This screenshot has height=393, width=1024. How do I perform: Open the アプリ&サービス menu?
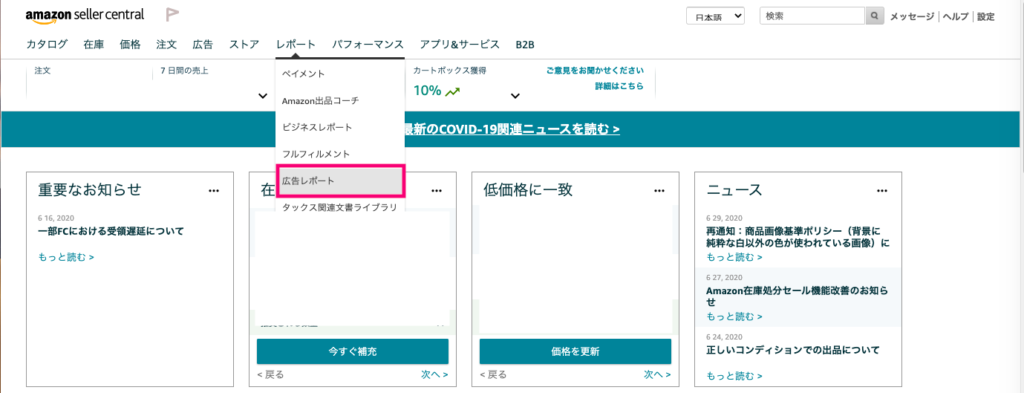460,44
